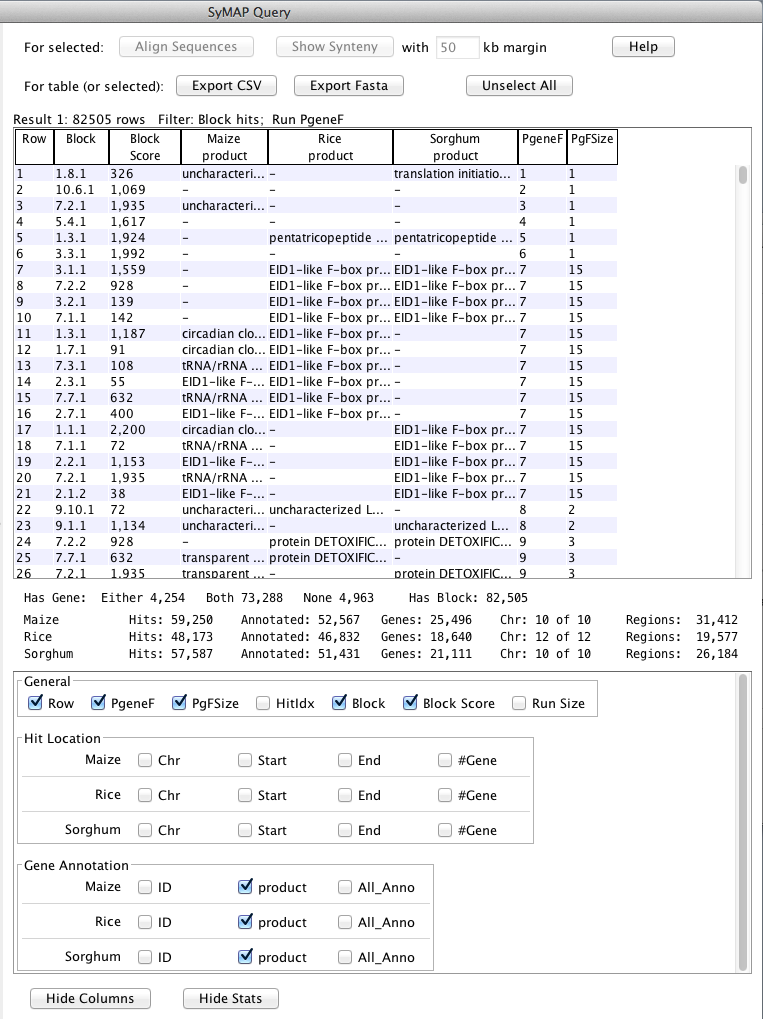This screenshot has width=763, height=1019.
Task: Enable Maize All_Anno checkbox
Action: (x=344, y=887)
